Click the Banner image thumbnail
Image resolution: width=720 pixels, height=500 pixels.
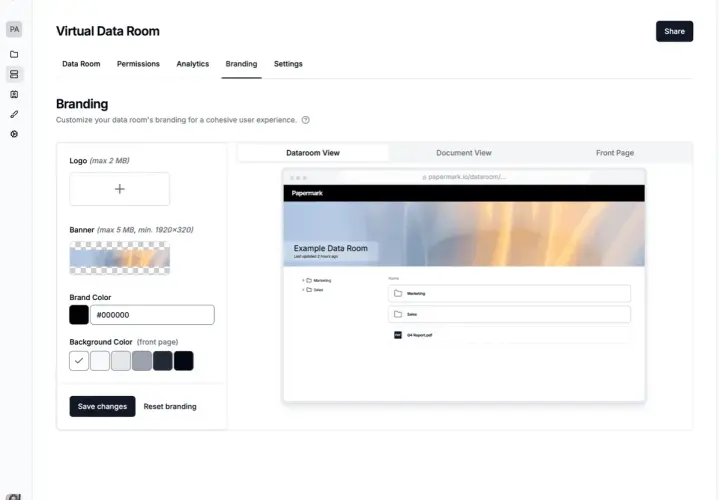coord(119,258)
